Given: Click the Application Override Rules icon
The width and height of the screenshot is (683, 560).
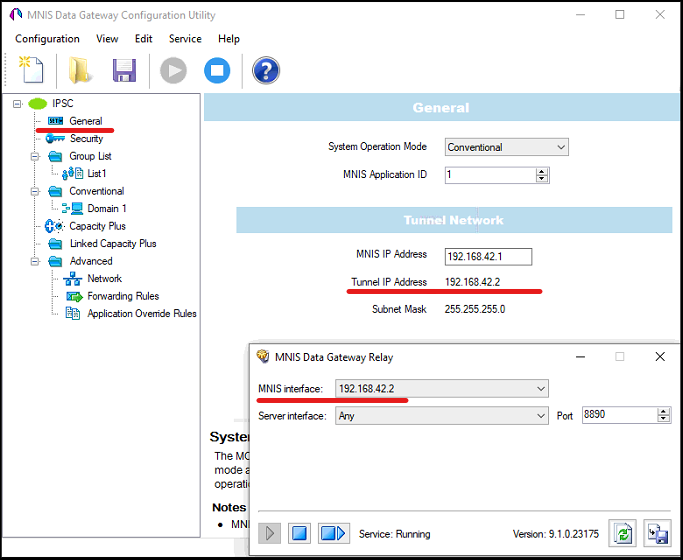Looking at the screenshot, I should point(72,314).
